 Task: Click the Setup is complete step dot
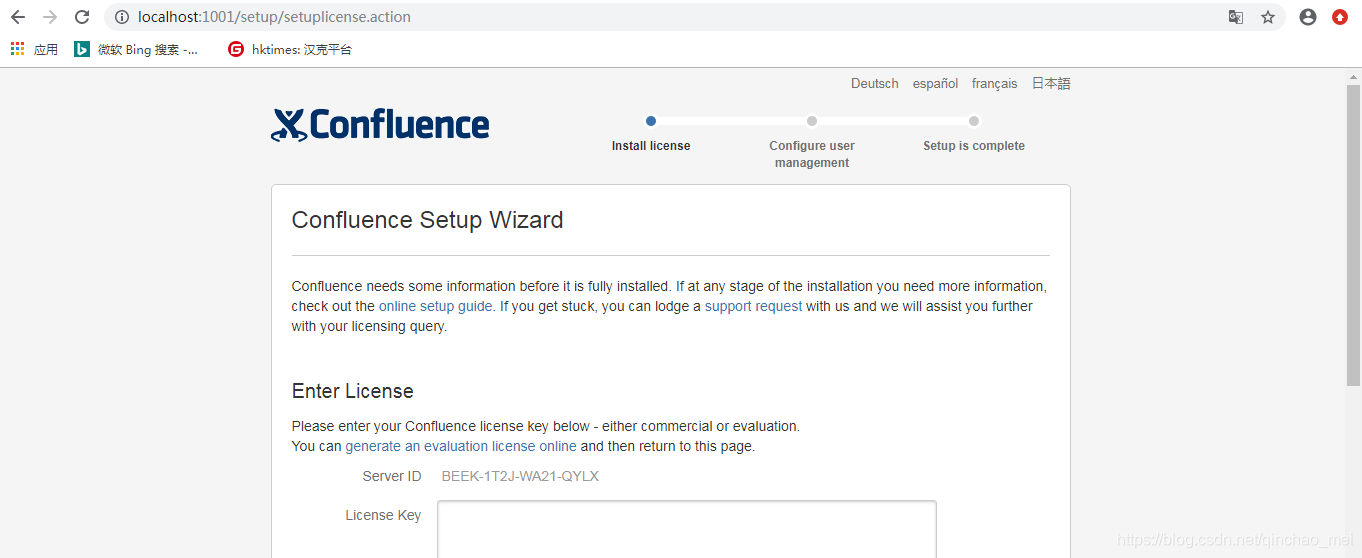click(x=974, y=121)
